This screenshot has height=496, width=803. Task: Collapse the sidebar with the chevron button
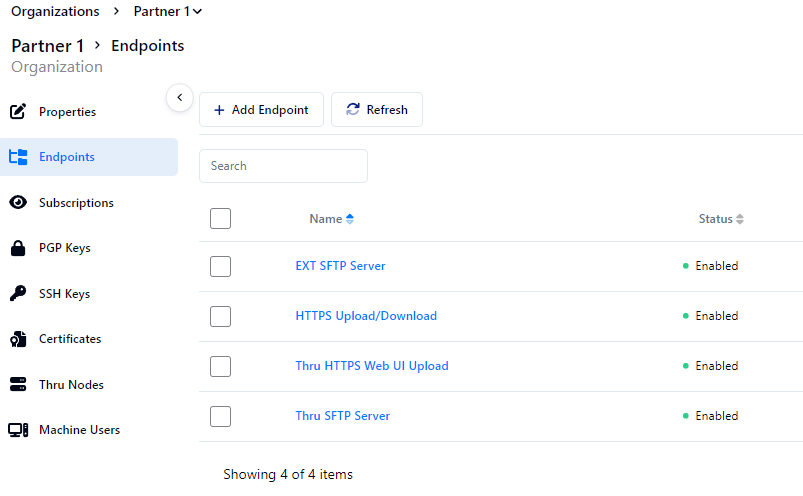(178, 97)
